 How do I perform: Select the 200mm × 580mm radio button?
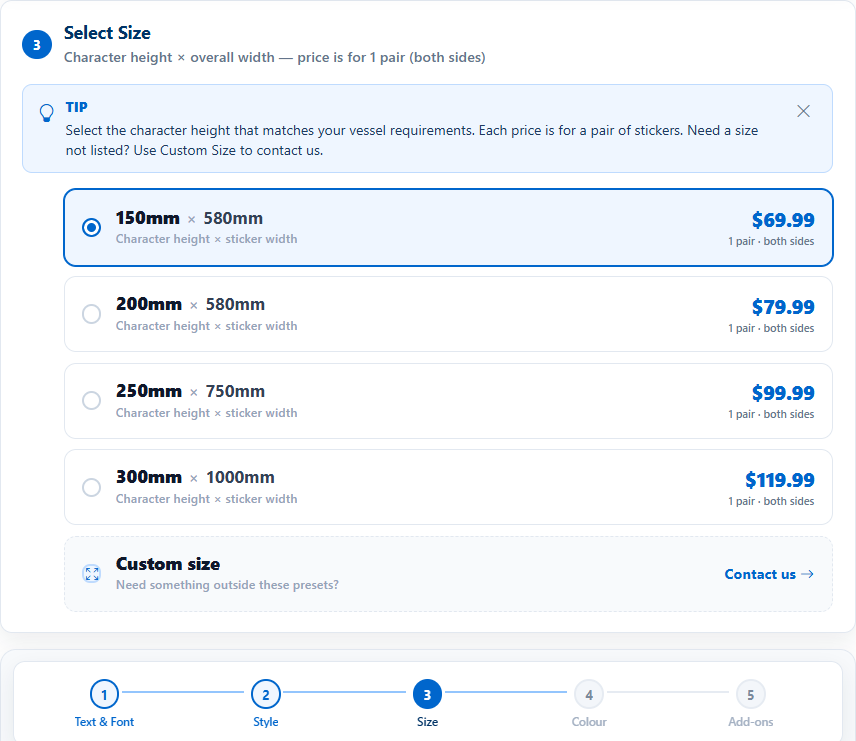point(91,314)
